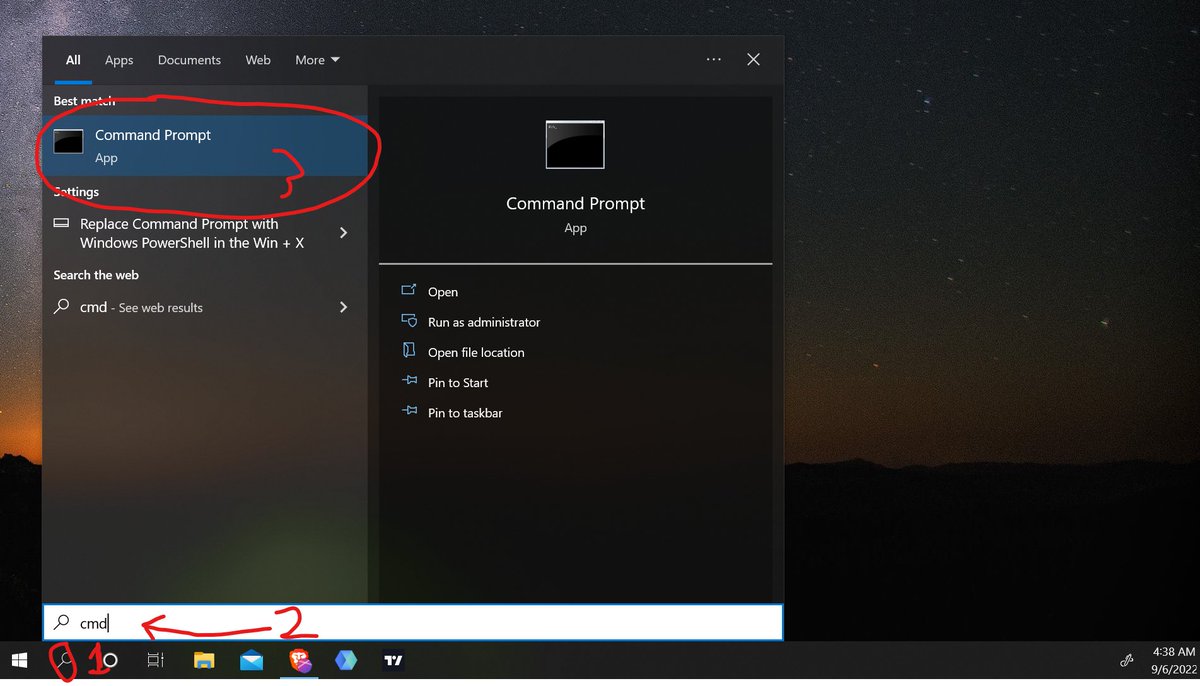Click the Pin to Start pin icon
The height and width of the screenshot is (686, 1200).
[x=408, y=381]
